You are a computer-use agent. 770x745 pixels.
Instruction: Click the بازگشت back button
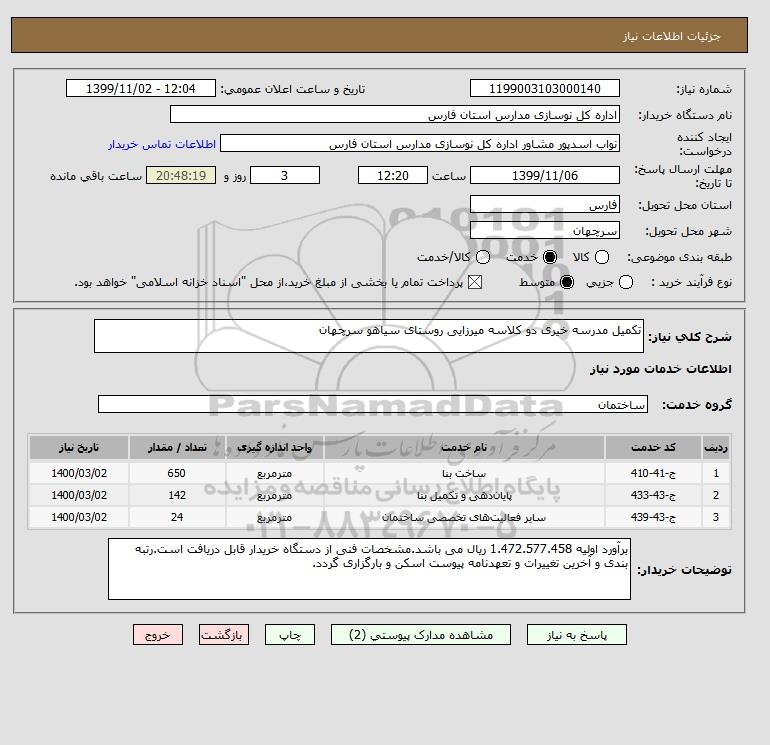(224, 635)
